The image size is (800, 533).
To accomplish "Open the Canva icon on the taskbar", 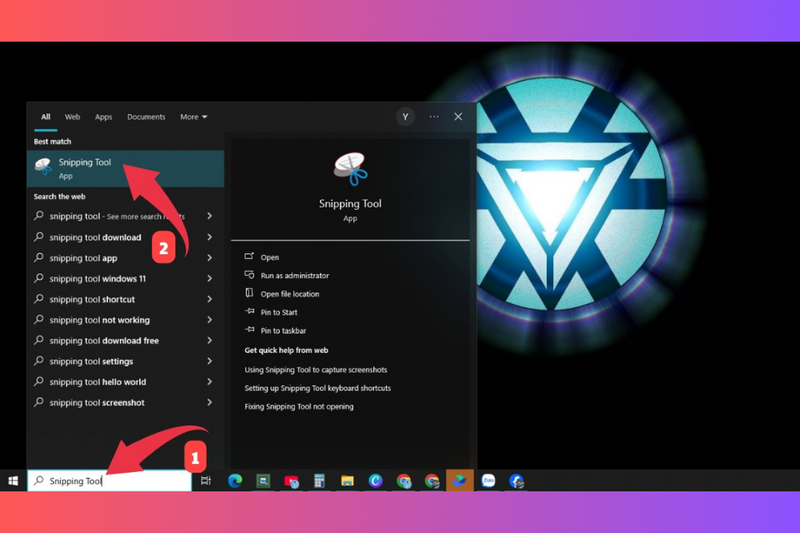I will click(x=376, y=480).
